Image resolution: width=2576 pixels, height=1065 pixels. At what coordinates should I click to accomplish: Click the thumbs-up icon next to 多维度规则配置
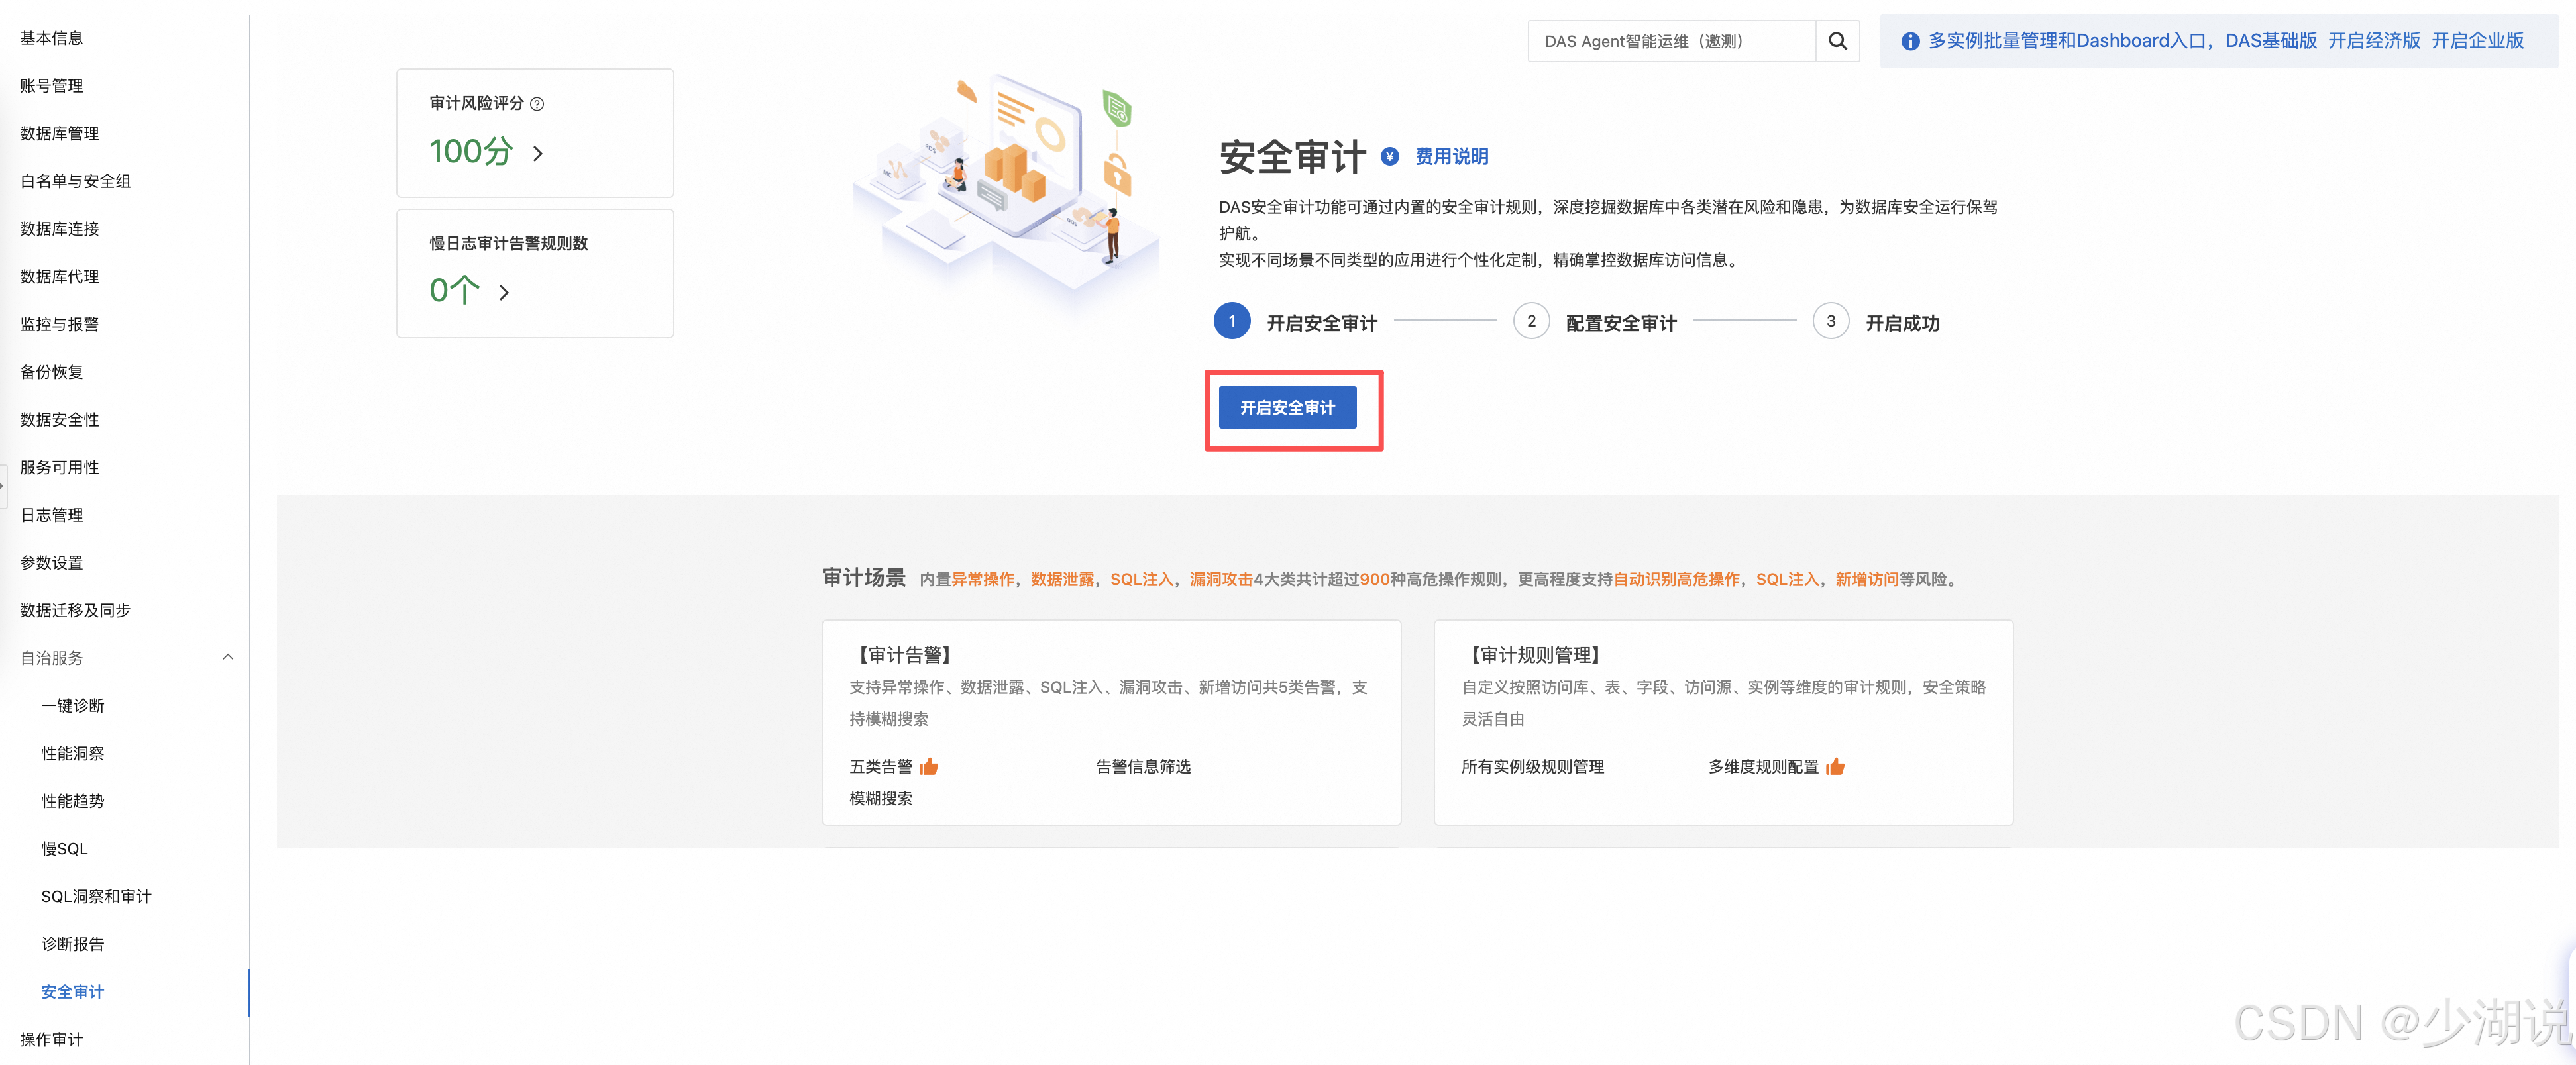pos(1835,767)
